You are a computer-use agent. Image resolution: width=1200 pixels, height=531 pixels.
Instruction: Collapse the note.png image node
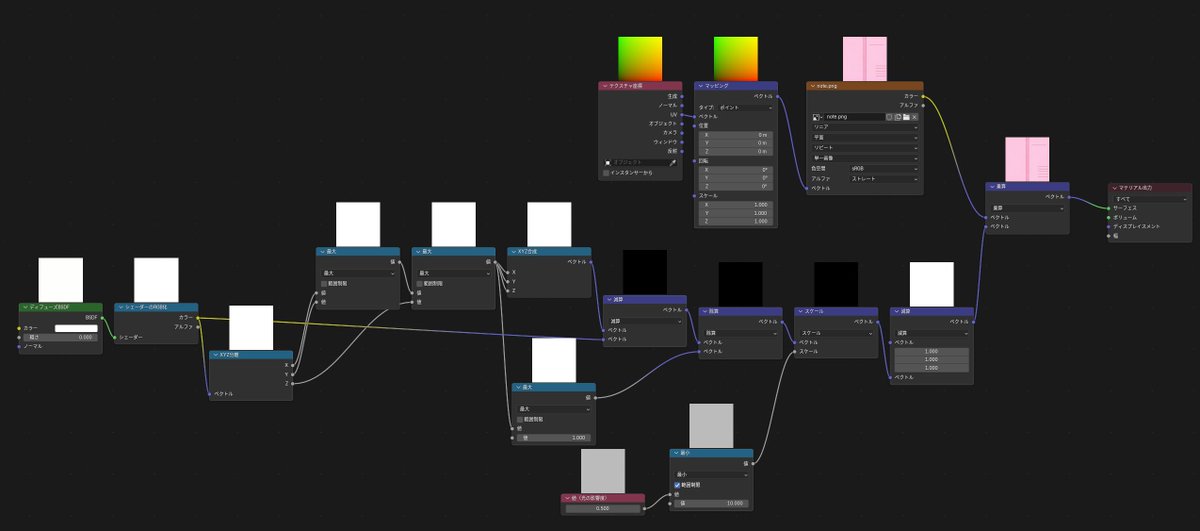813,86
